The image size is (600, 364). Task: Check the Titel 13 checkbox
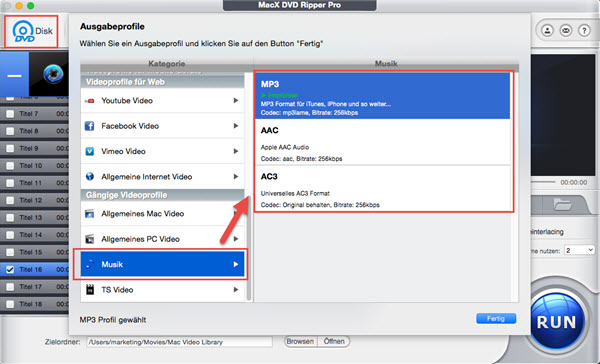click(10, 217)
